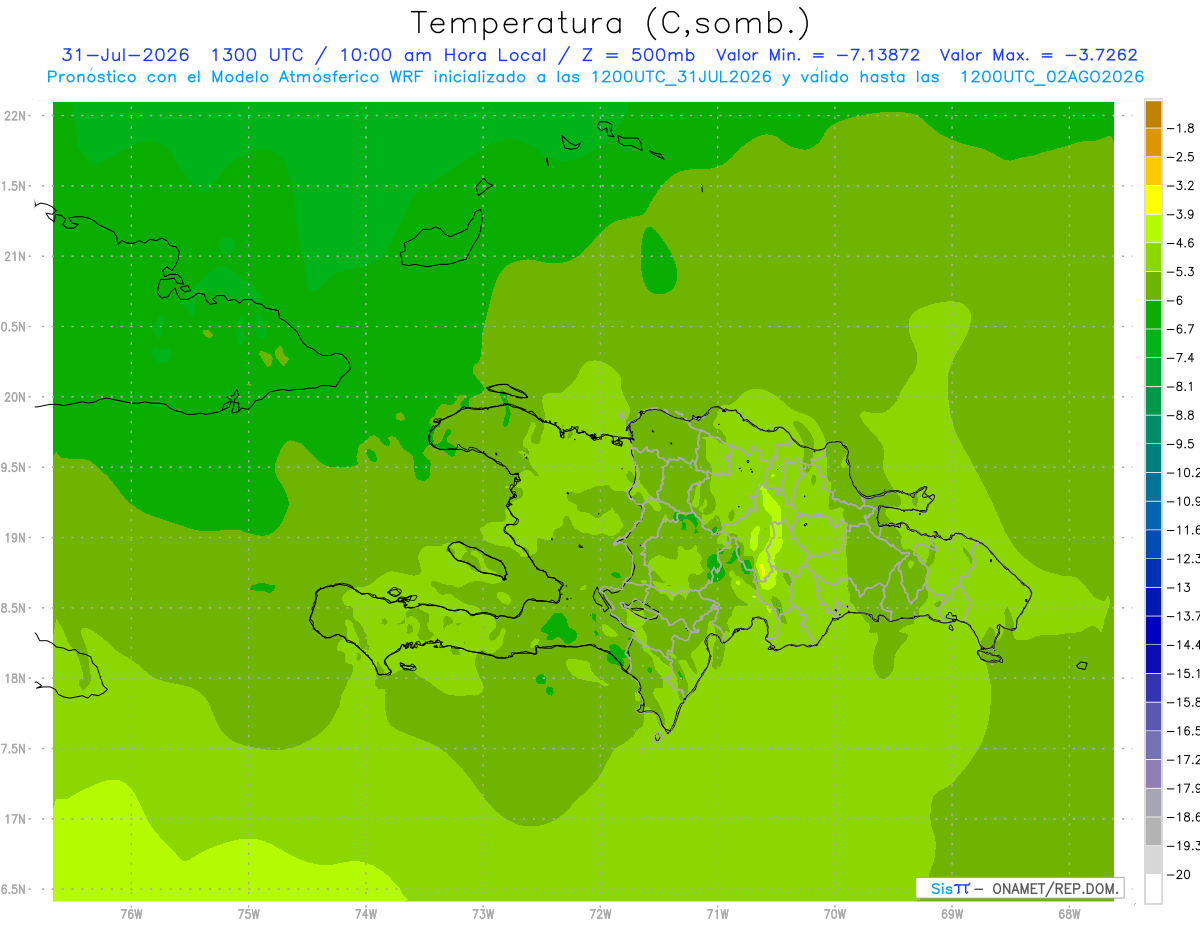Viewport: 1200px width, 927px height.
Task: Click the '20N' latitude label
Action: (15, 397)
